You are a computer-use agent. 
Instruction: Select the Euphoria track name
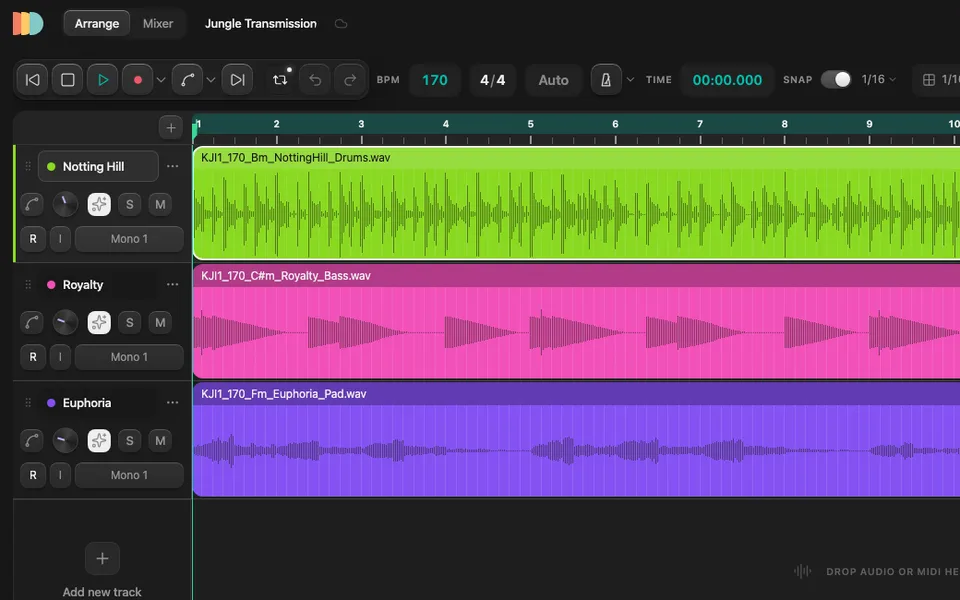86,403
